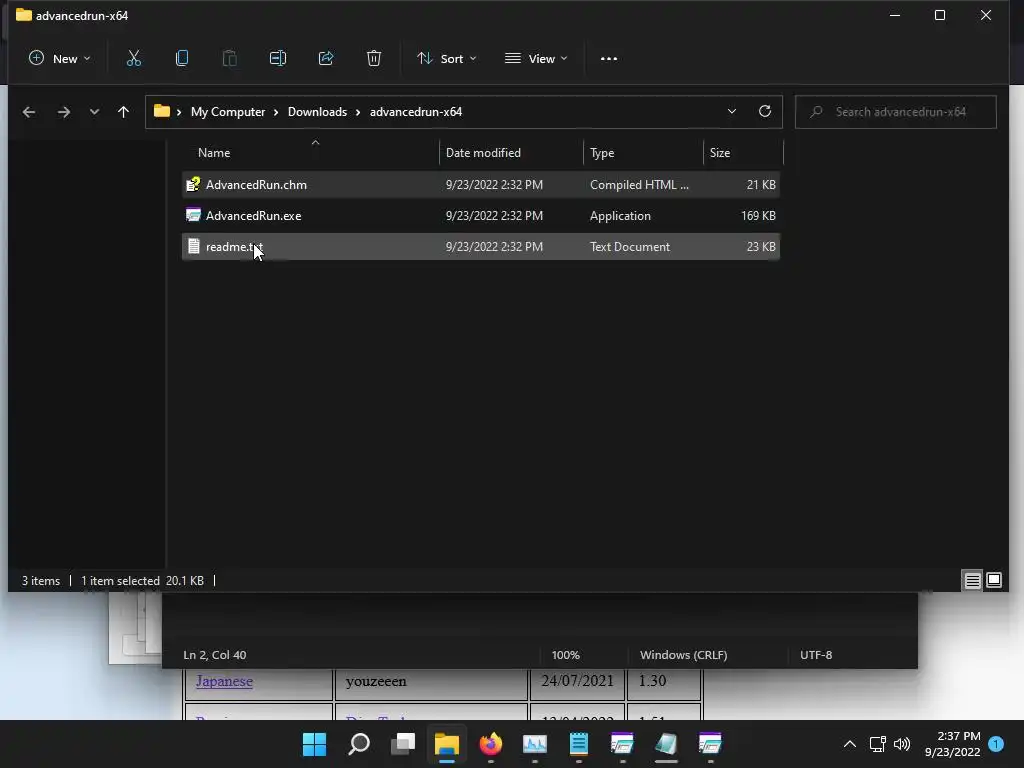Click the readme.txt document icon

[193, 246]
